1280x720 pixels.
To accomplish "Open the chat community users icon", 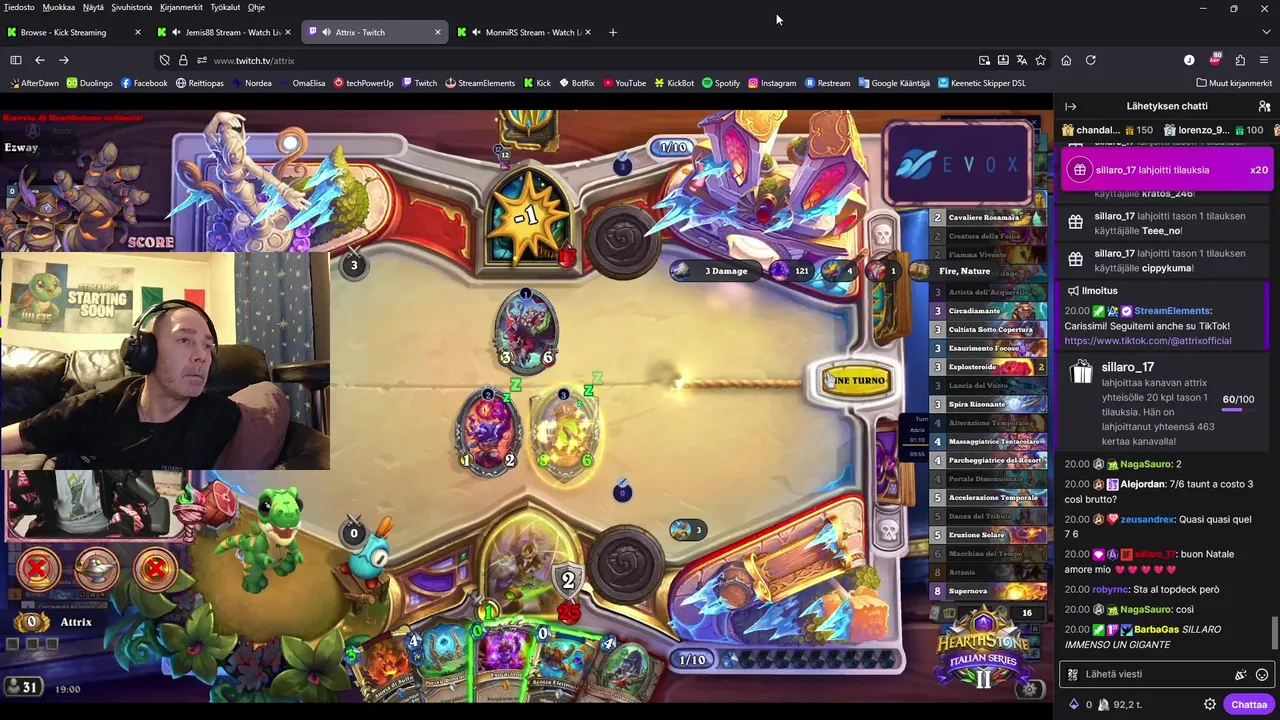I will pos(1264,106).
